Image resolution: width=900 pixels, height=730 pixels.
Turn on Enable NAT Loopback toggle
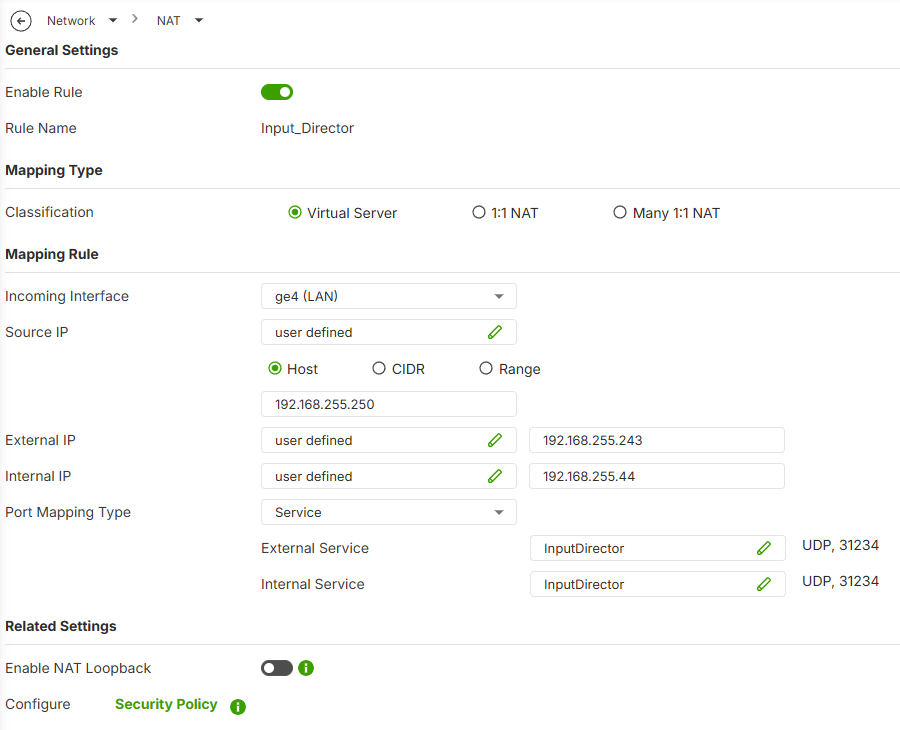[277, 668]
